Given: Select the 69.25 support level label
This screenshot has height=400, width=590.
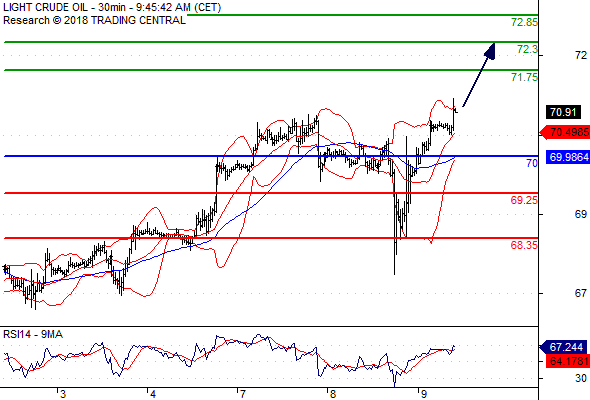Looking at the screenshot, I should tap(524, 200).
